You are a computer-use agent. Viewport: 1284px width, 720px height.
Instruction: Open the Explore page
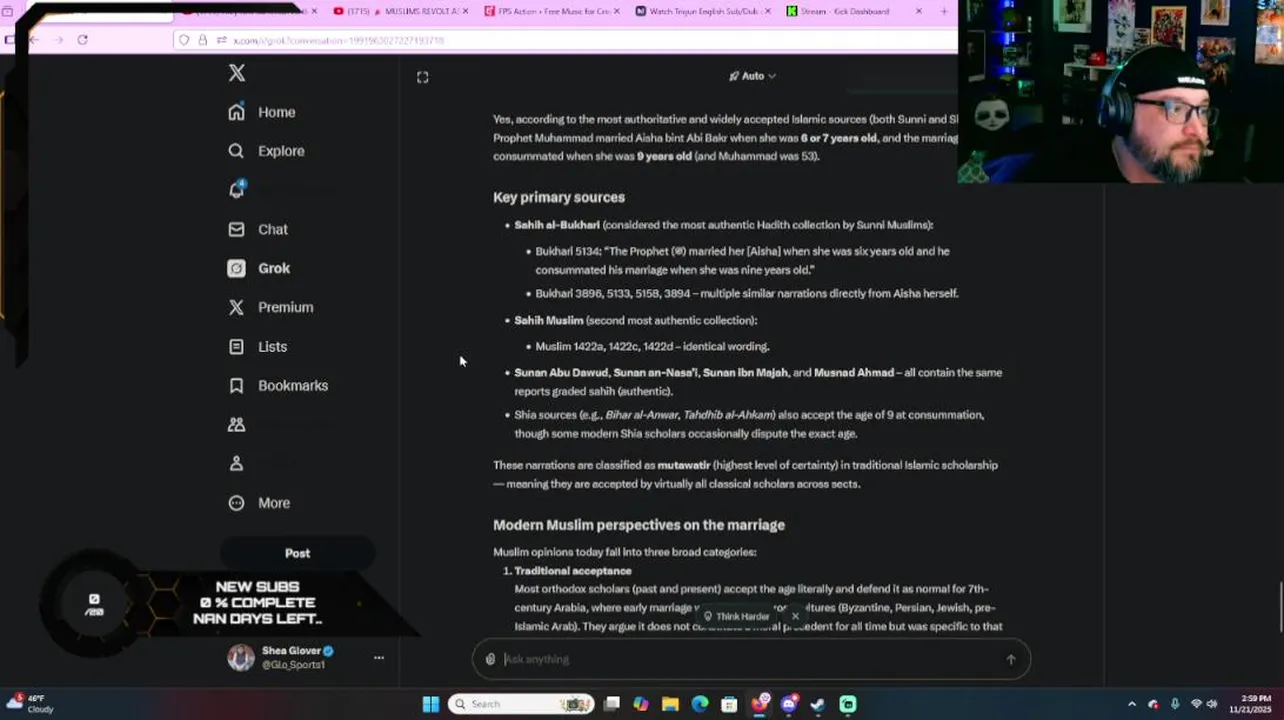click(x=266, y=151)
